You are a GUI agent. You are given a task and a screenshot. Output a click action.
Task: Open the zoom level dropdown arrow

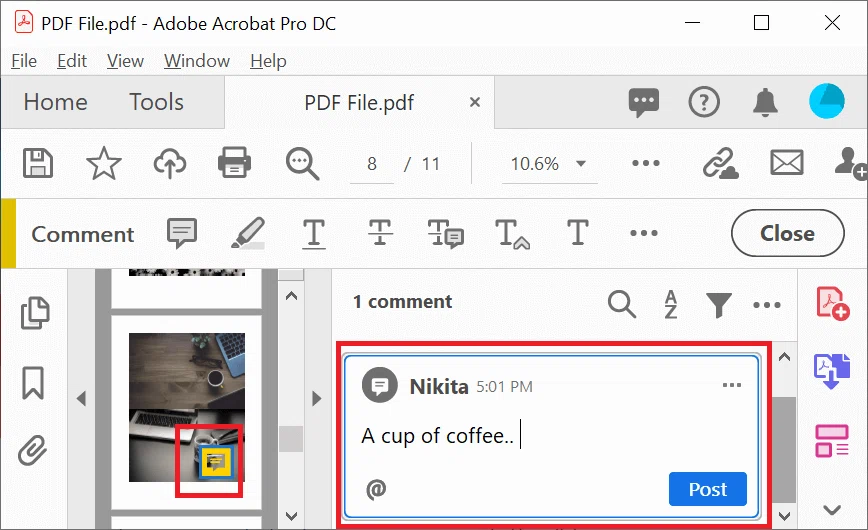click(x=581, y=163)
